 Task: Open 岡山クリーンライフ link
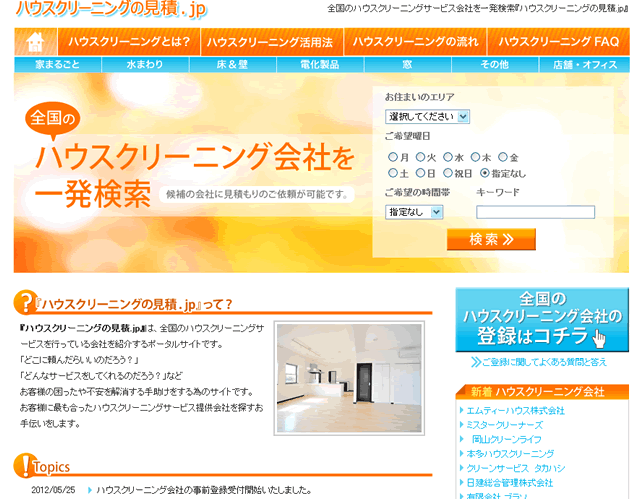[x=507, y=439]
